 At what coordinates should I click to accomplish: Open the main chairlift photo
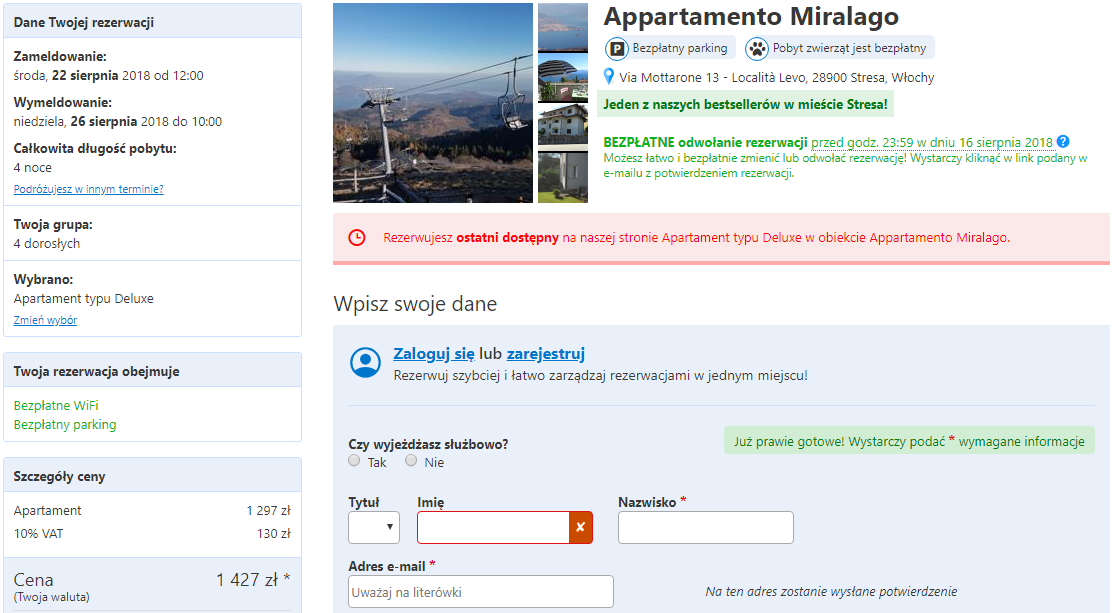[x=433, y=103]
